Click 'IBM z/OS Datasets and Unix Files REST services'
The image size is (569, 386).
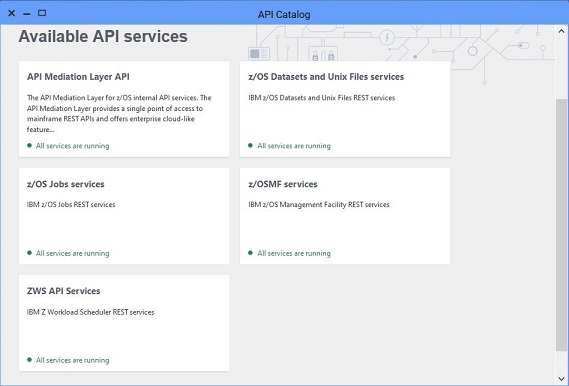point(322,98)
